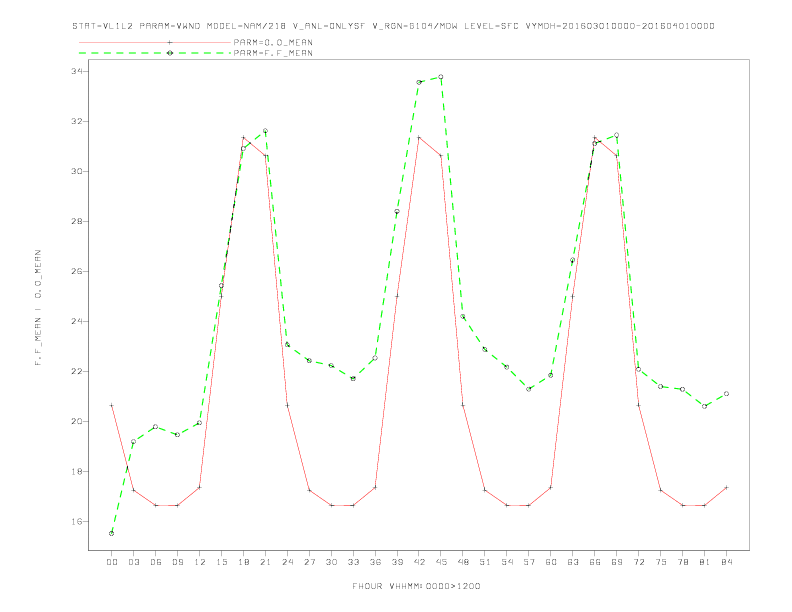The image size is (792, 612).
Task: Click y-axis tick label 32
Action: 77,121
